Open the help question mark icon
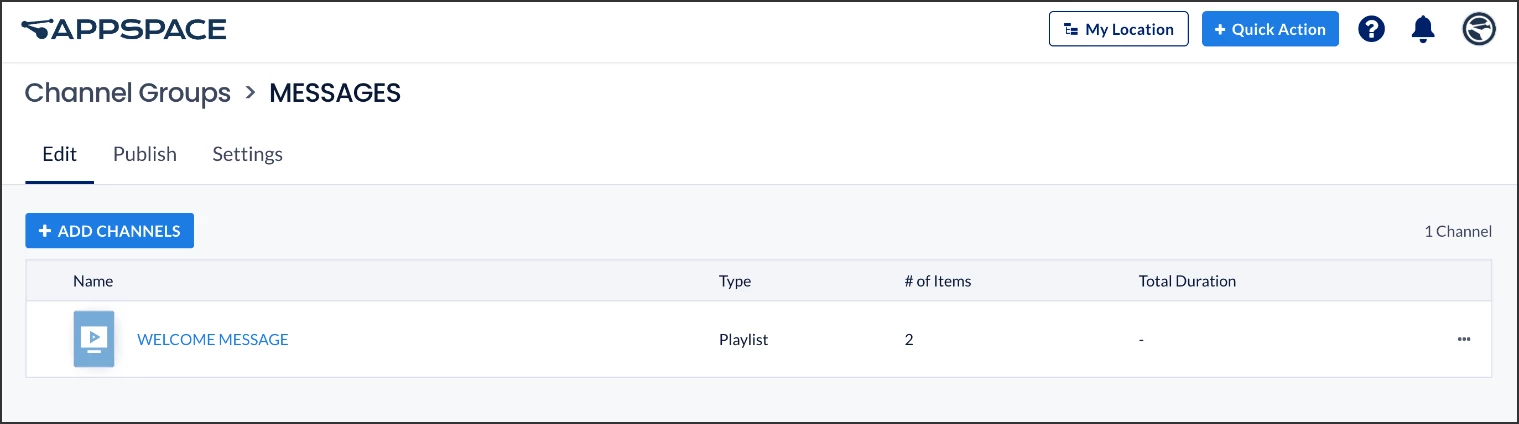 pyautogui.click(x=1371, y=29)
